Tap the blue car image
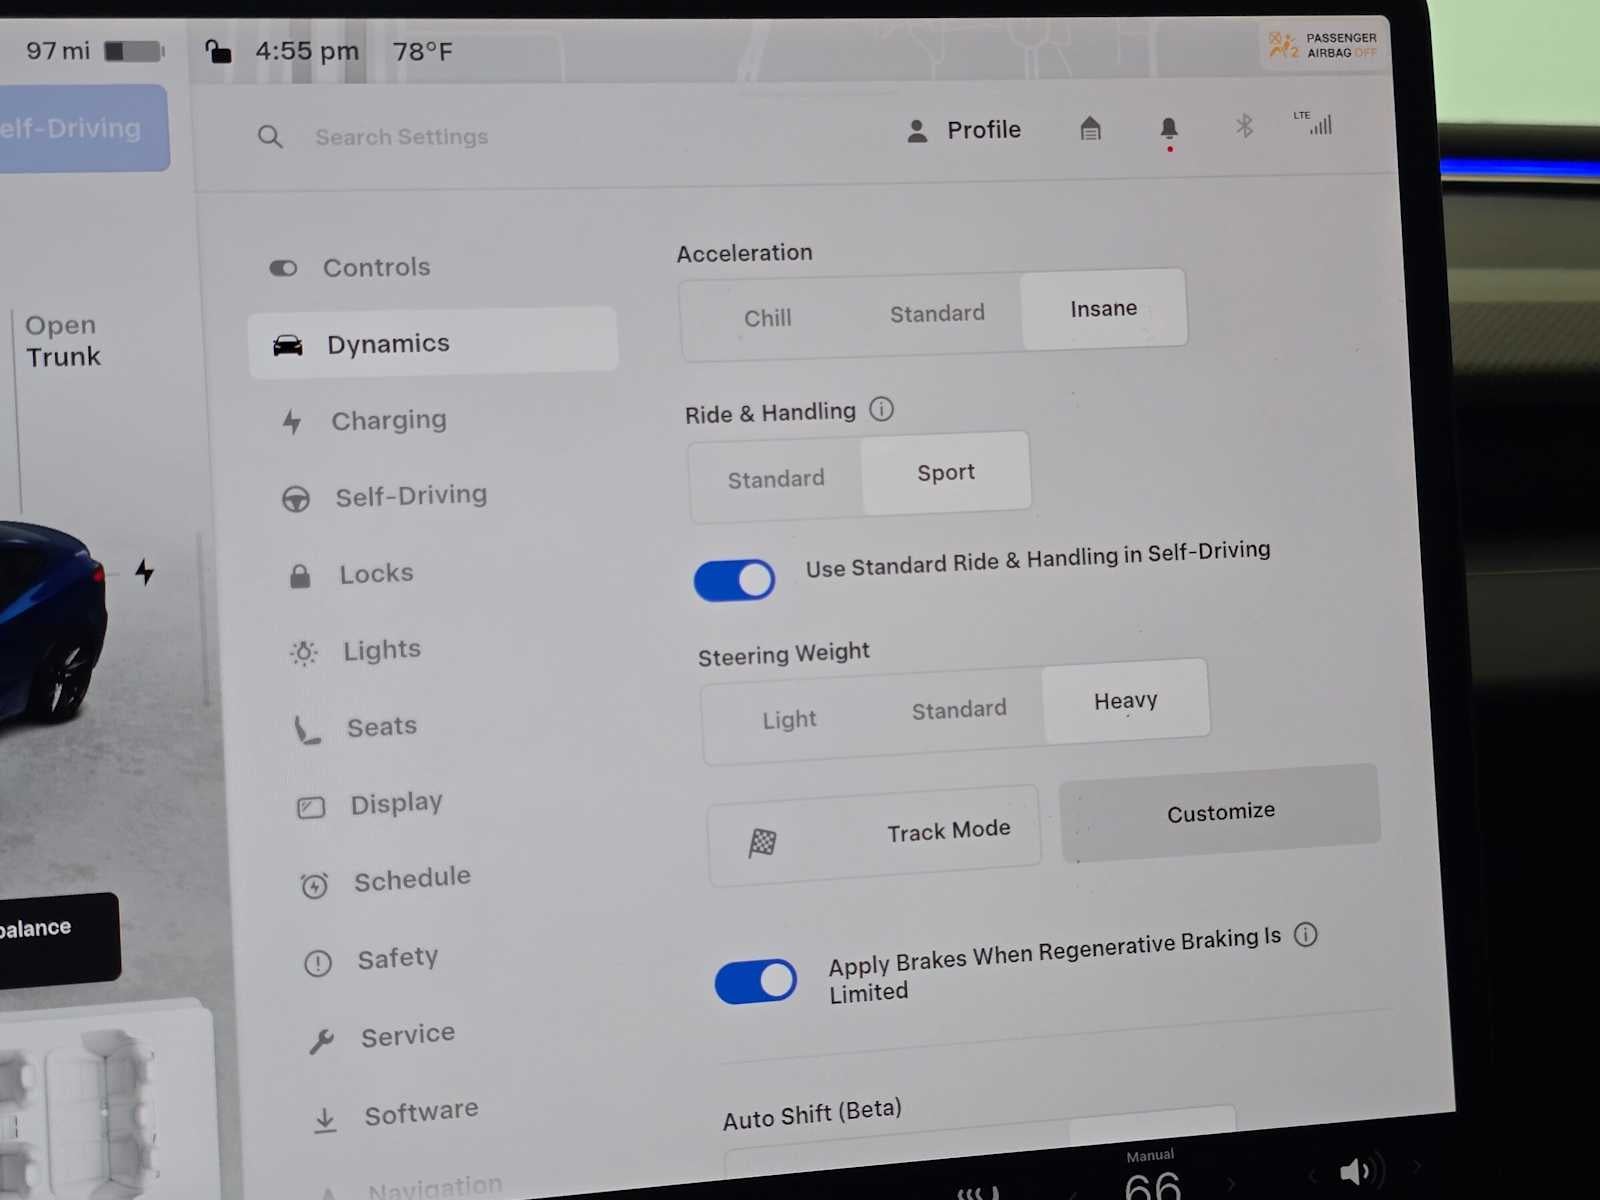Viewport: 1600px width, 1200px height. tap(50, 620)
